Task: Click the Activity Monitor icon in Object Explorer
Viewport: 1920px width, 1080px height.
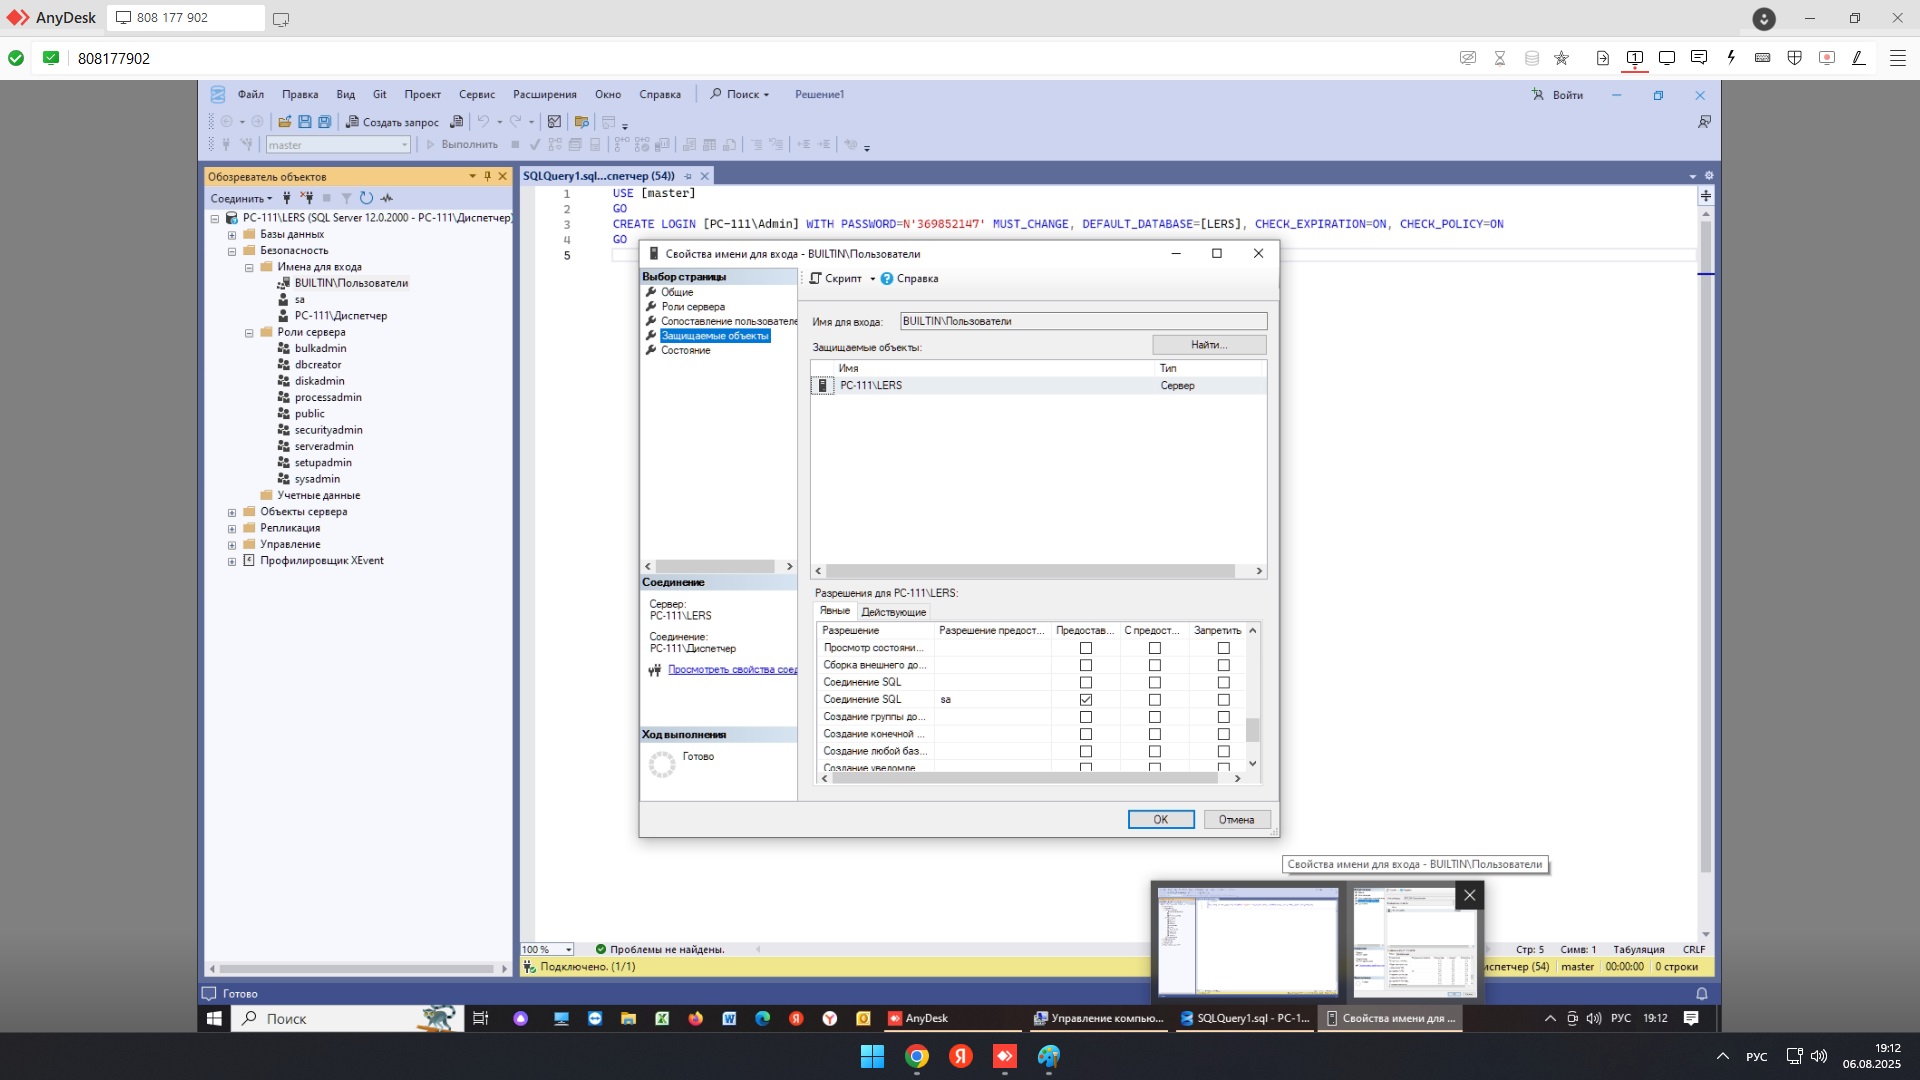Action: [387, 198]
